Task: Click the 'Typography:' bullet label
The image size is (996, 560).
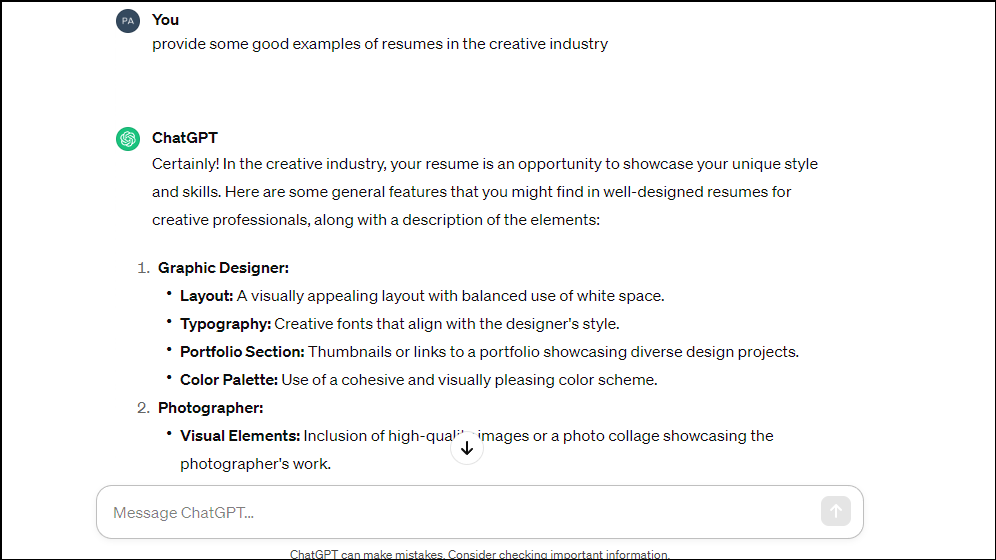Action: (x=225, y=324)
